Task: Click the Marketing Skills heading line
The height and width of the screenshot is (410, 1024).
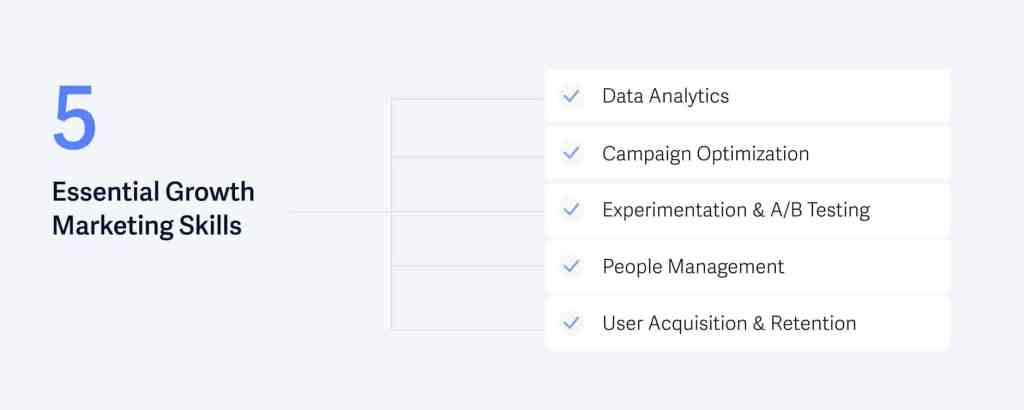Action: coord(146,226)
